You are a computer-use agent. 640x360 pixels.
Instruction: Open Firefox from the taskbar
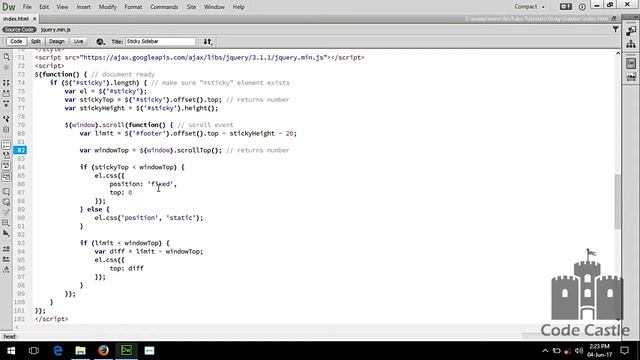point(103,351)
